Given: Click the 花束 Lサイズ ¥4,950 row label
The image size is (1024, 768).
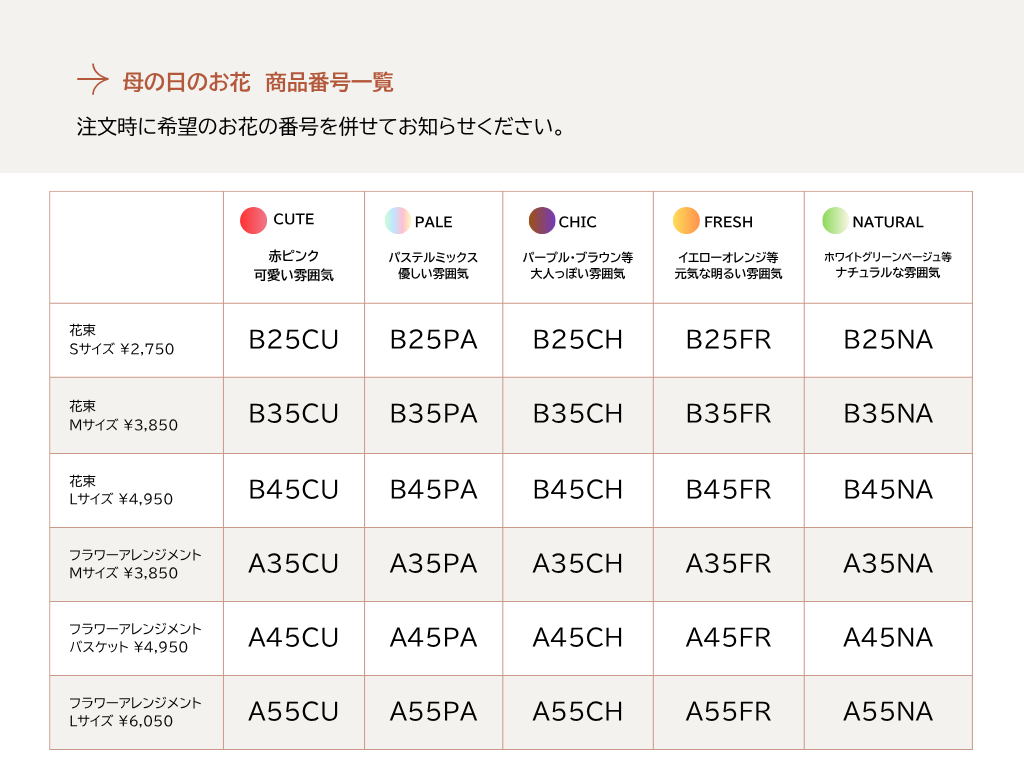Looking at the screenshot, I should [x=121, y=490].
